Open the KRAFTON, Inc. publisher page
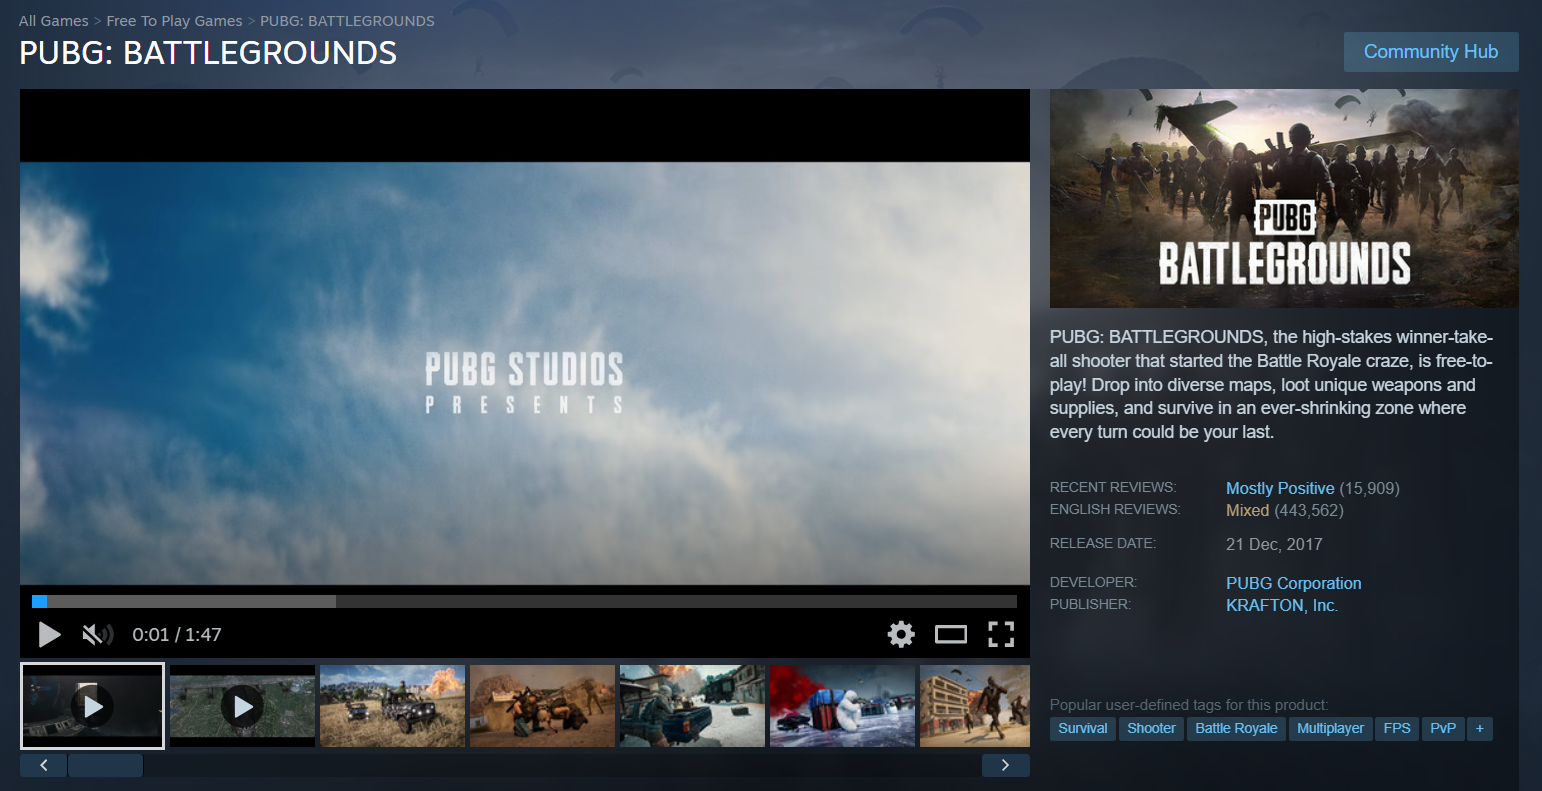1542x791 pixels. pyautogui.click(x=1281, y=605)
